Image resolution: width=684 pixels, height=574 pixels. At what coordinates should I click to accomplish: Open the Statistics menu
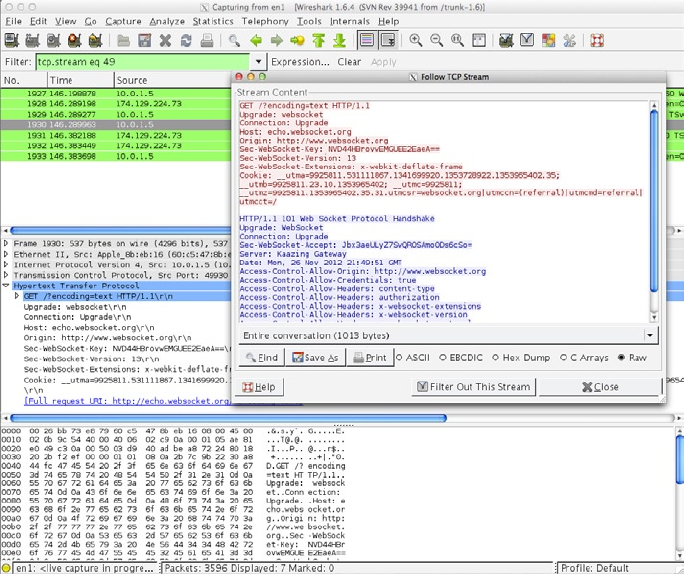click(212, 20)
